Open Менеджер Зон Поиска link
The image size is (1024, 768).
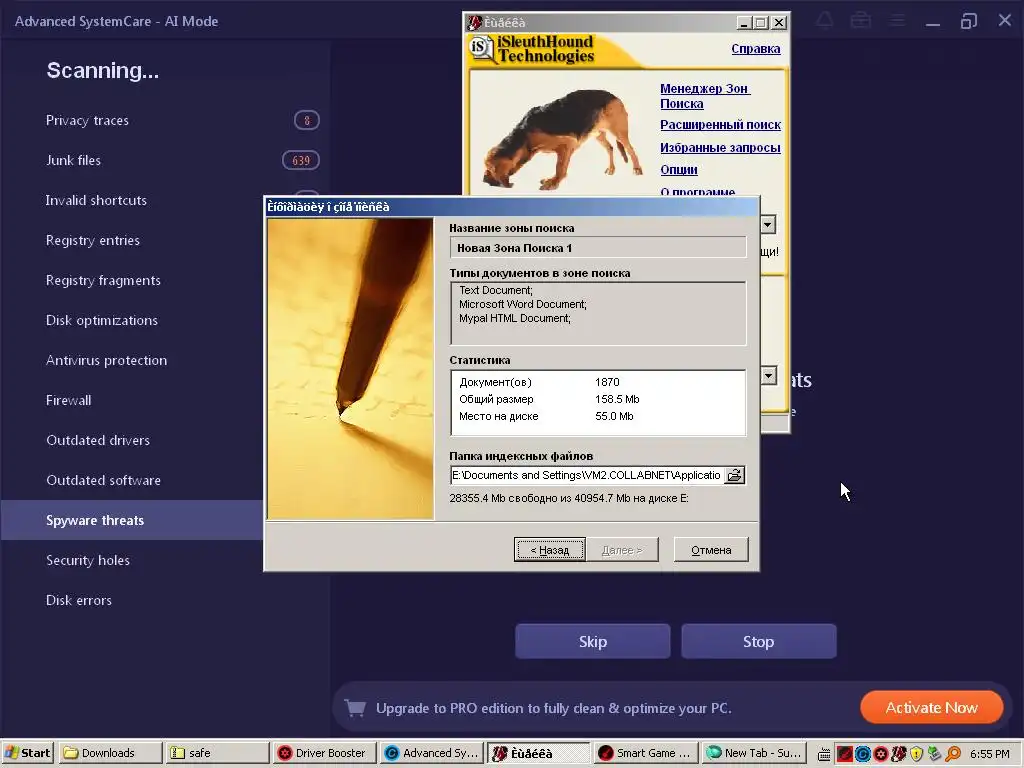(x=705, y=95)
